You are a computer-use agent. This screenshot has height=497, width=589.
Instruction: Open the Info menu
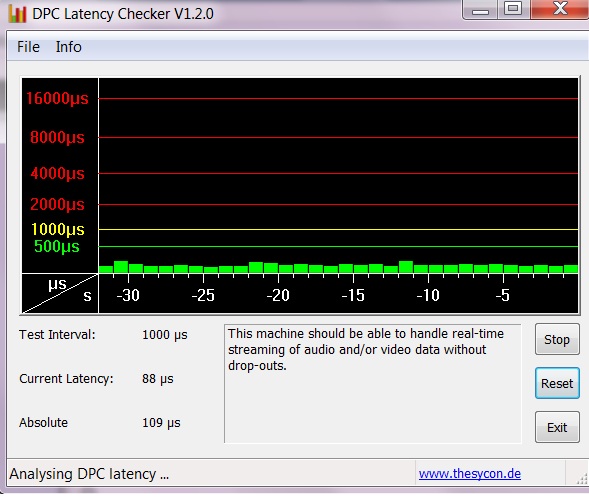[68, 47]
